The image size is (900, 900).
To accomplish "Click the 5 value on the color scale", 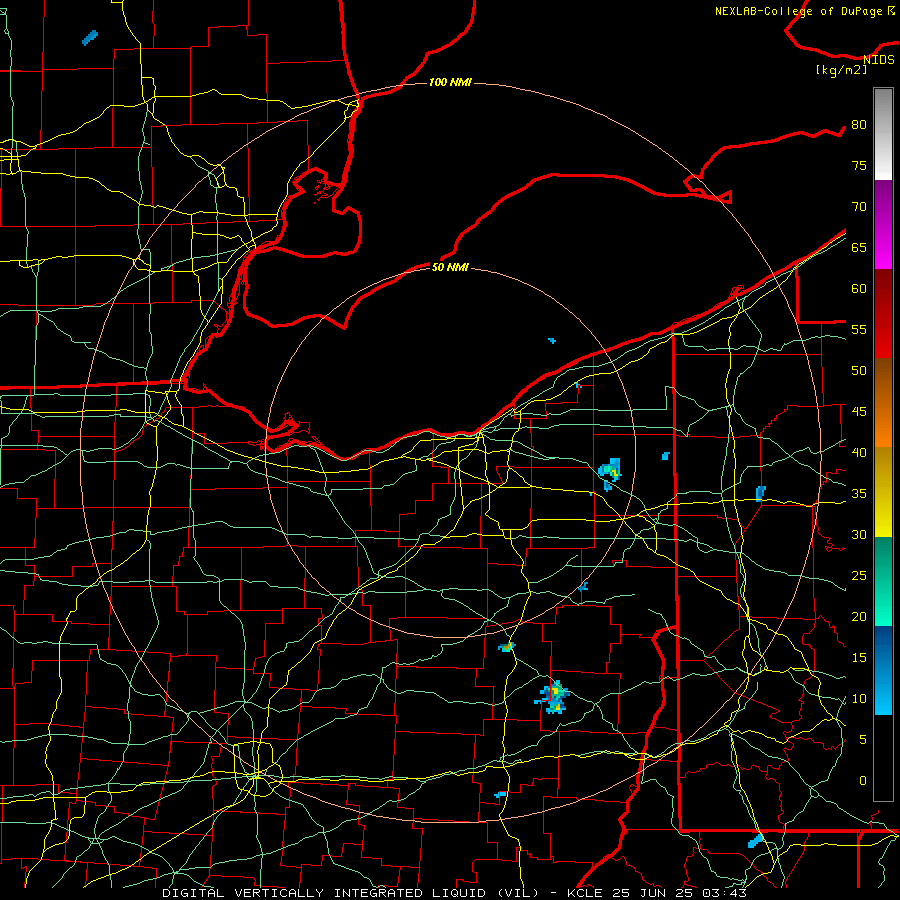I will 863,739.
